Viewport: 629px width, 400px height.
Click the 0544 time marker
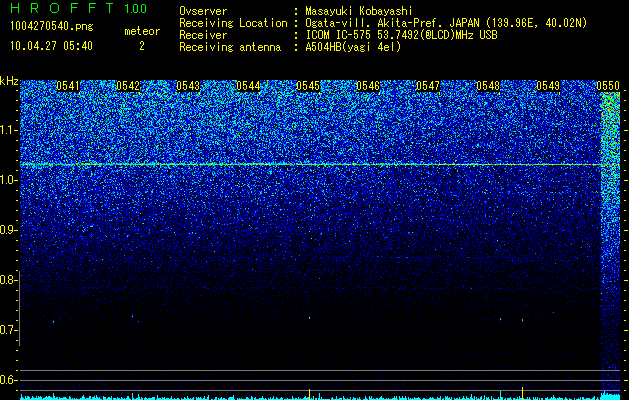[248, 86]
